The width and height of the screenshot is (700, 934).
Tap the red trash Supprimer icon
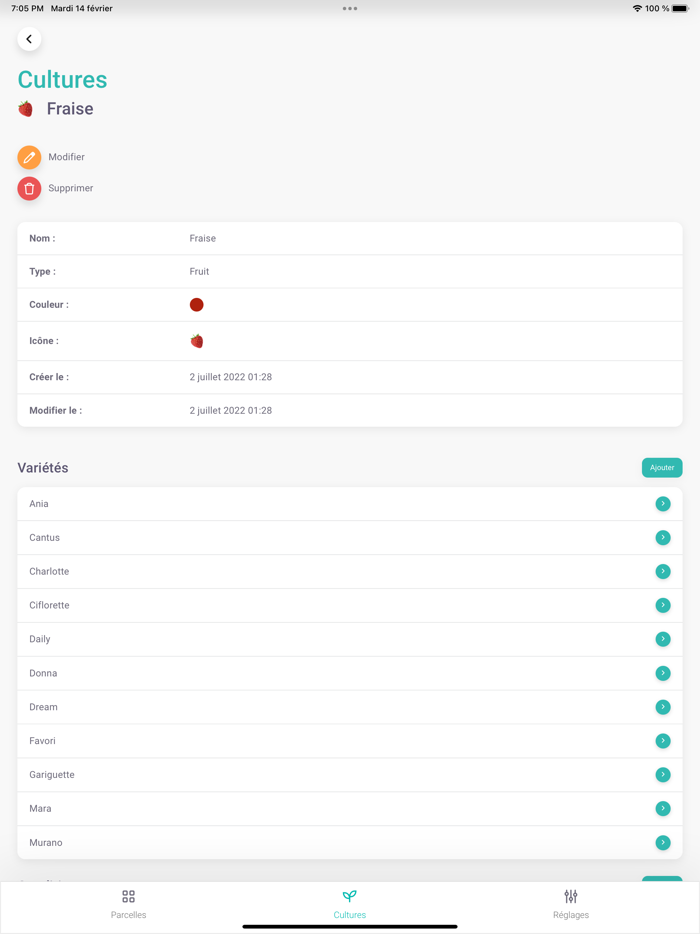[29, 188]
